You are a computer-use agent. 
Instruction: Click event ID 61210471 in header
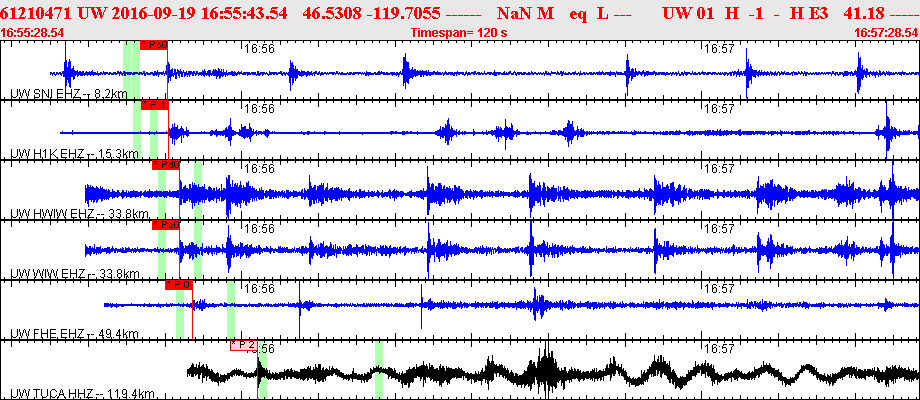point(36,13)
